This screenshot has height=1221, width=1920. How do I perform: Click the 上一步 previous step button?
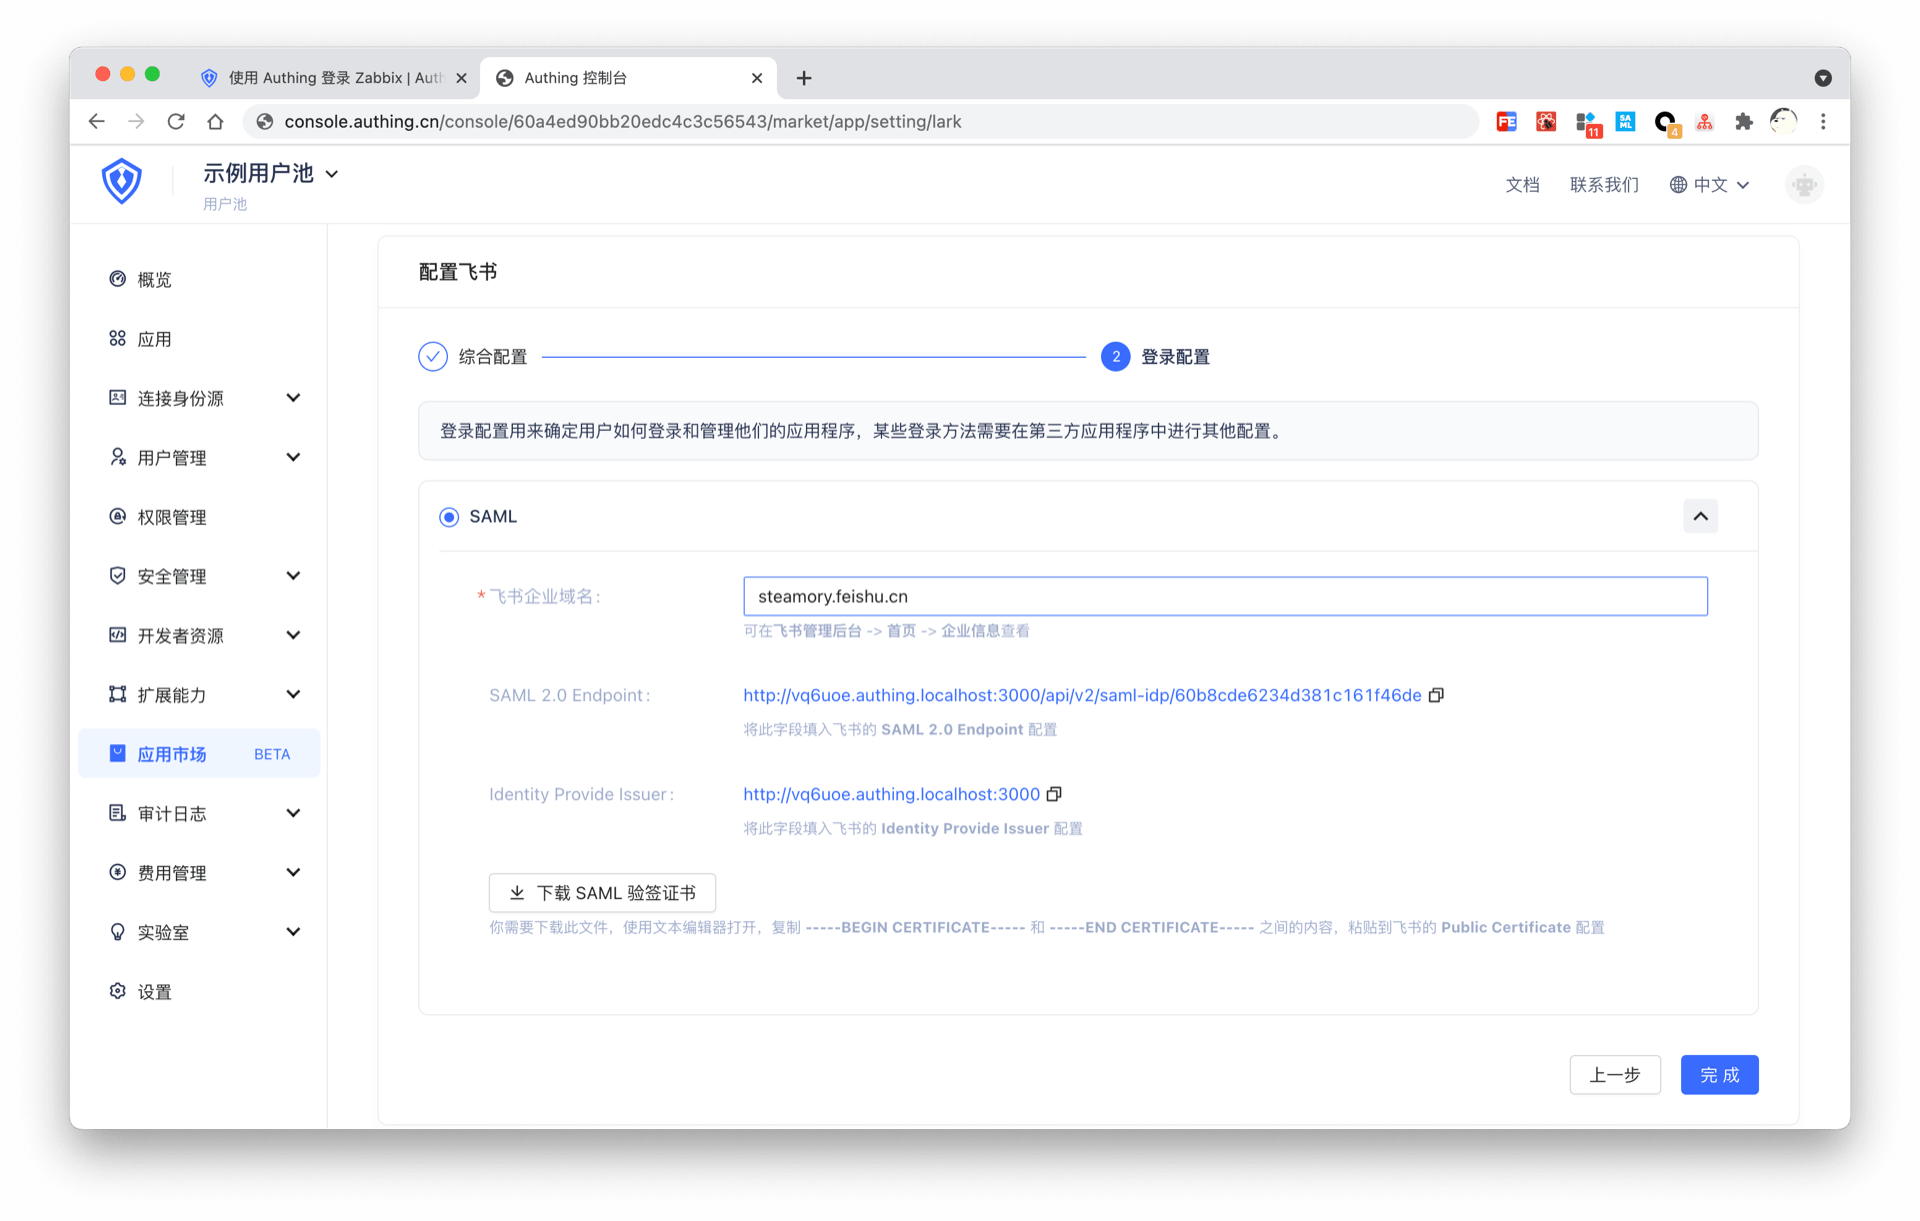[1614, 1075]
